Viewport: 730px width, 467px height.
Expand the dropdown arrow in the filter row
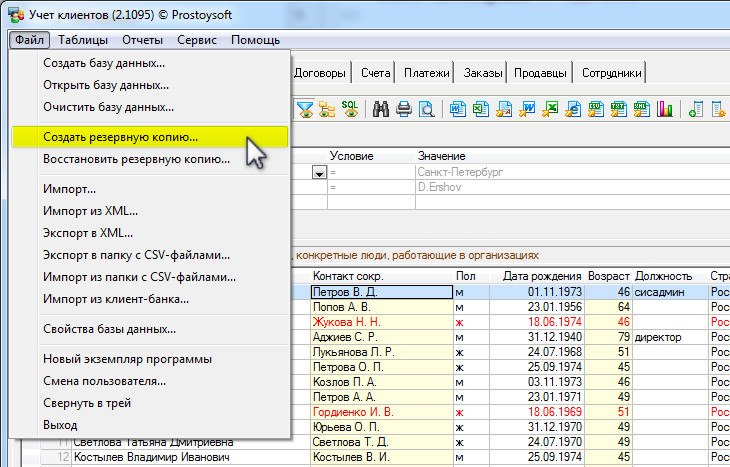[319, 172]
